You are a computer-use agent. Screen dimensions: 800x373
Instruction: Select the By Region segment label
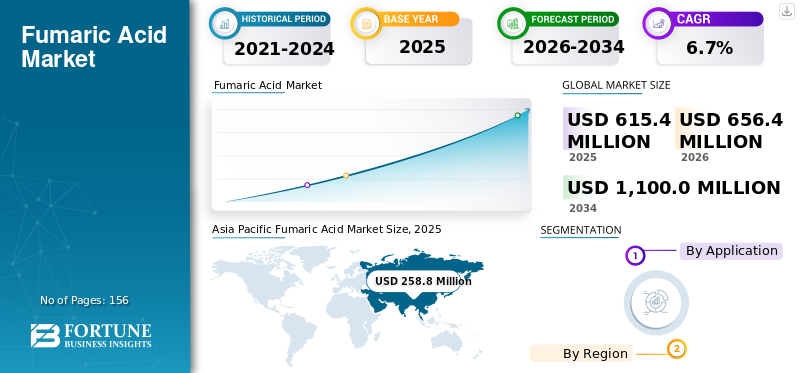click(581, 353)
